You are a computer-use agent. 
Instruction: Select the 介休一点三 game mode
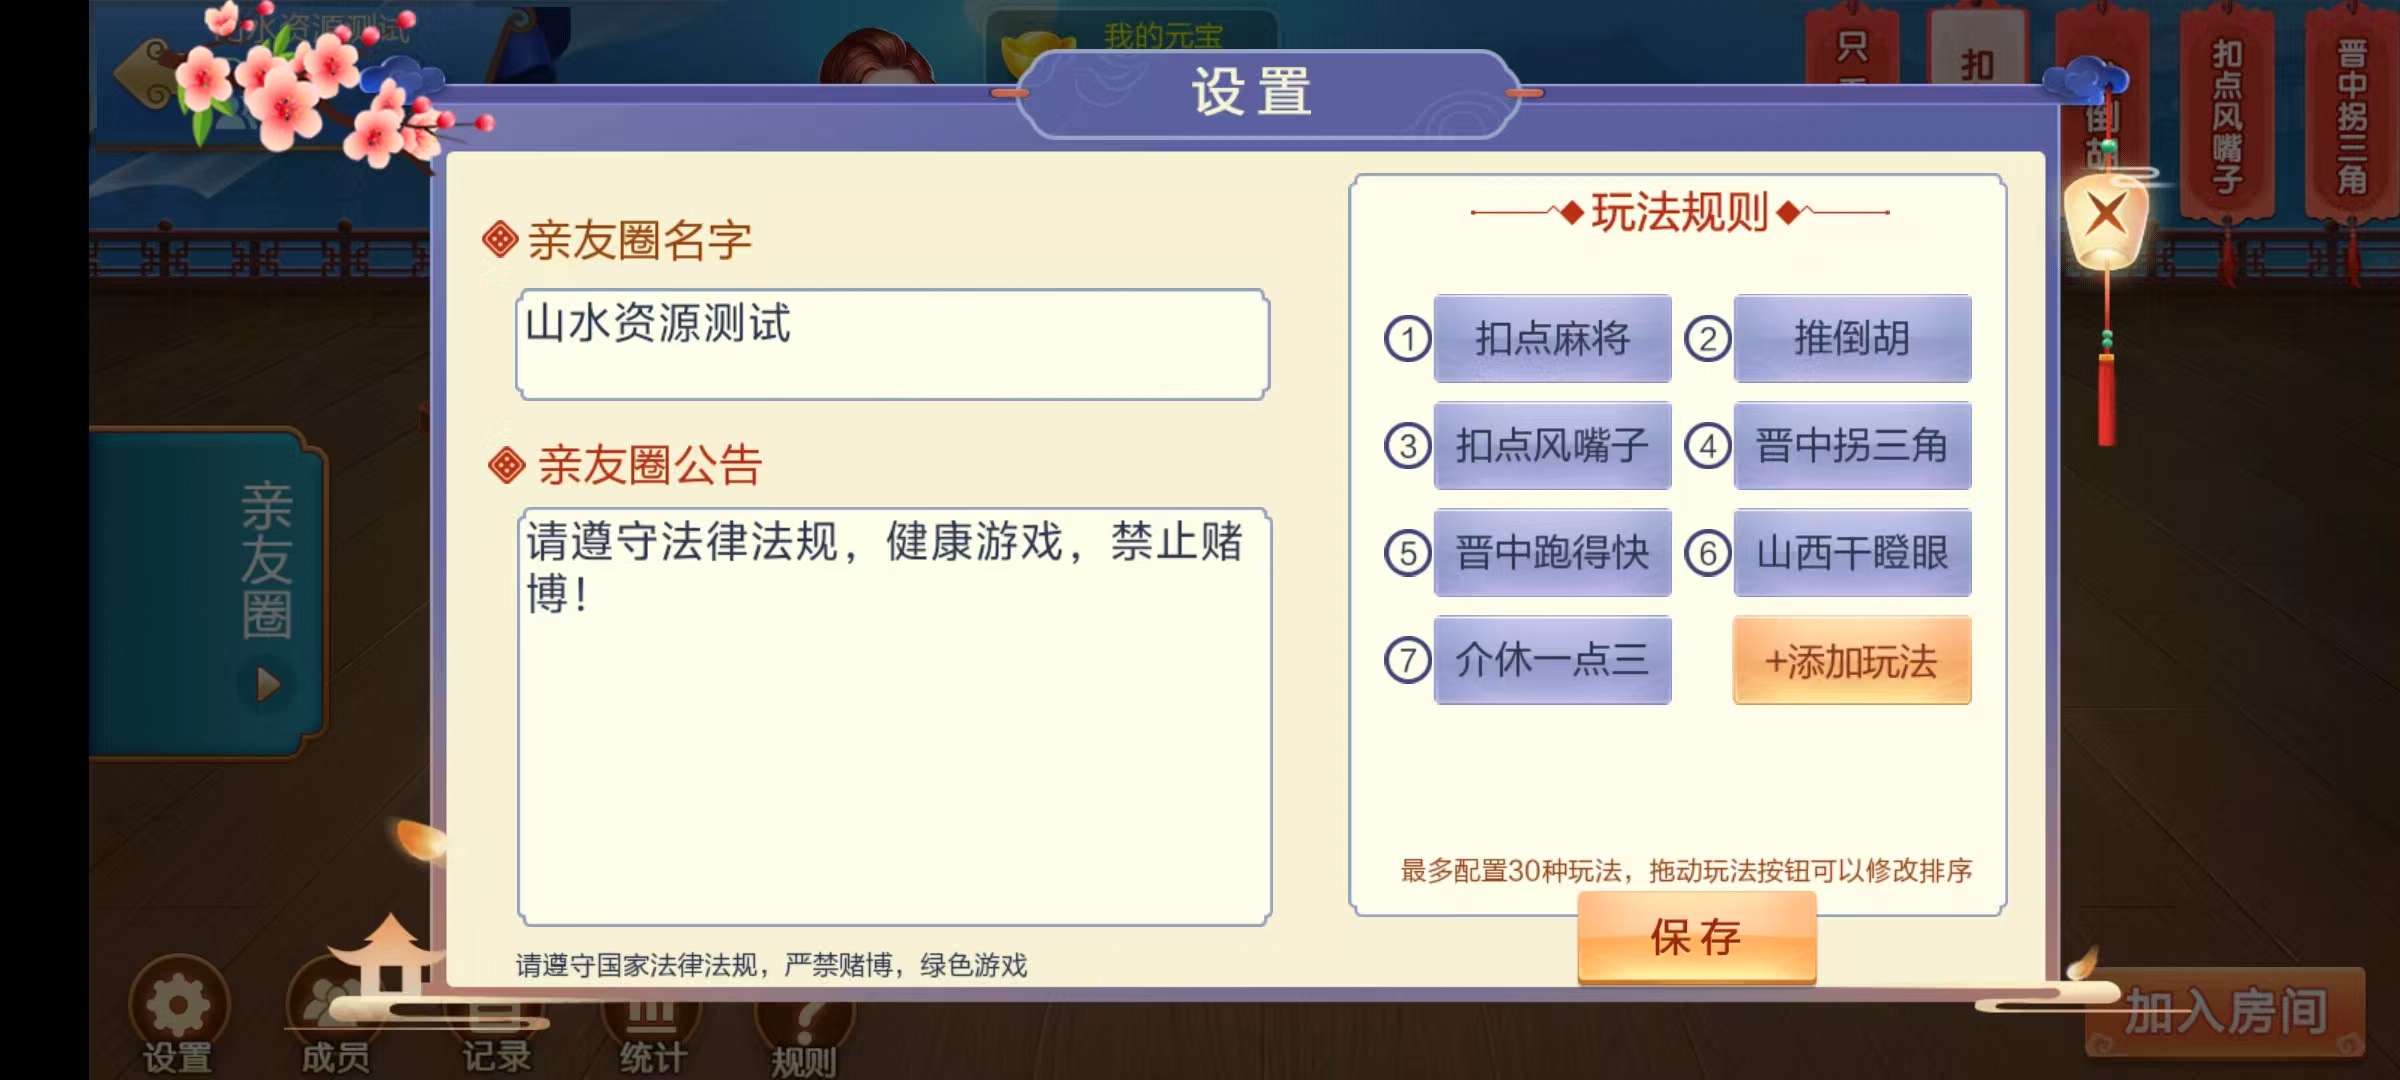pos(1552,660)
